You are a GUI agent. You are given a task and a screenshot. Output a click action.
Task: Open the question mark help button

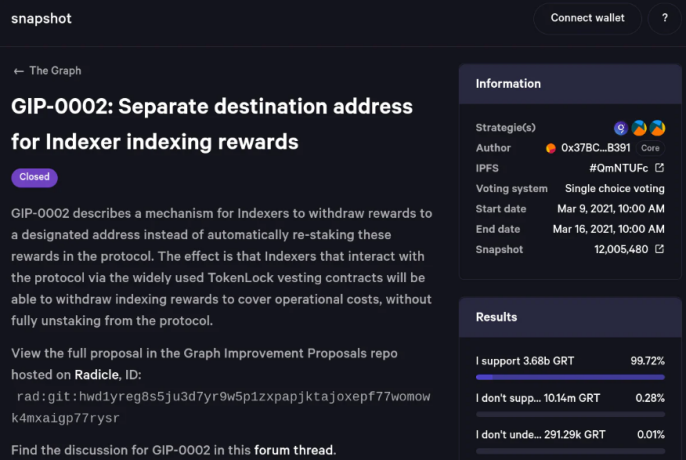(665, 18)
